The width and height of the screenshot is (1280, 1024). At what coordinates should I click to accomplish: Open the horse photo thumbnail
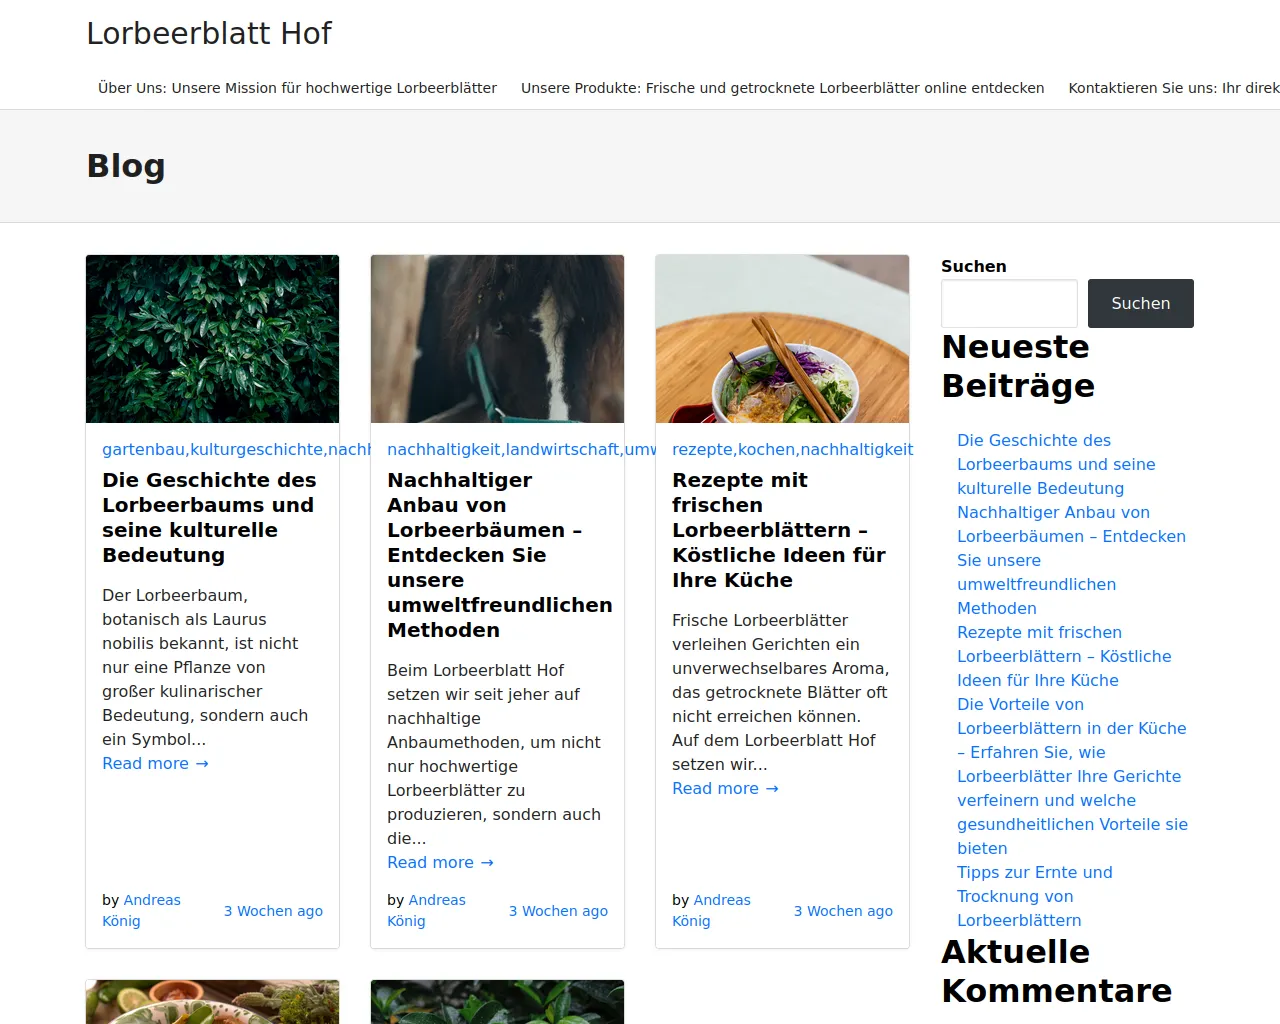[497, 339]
